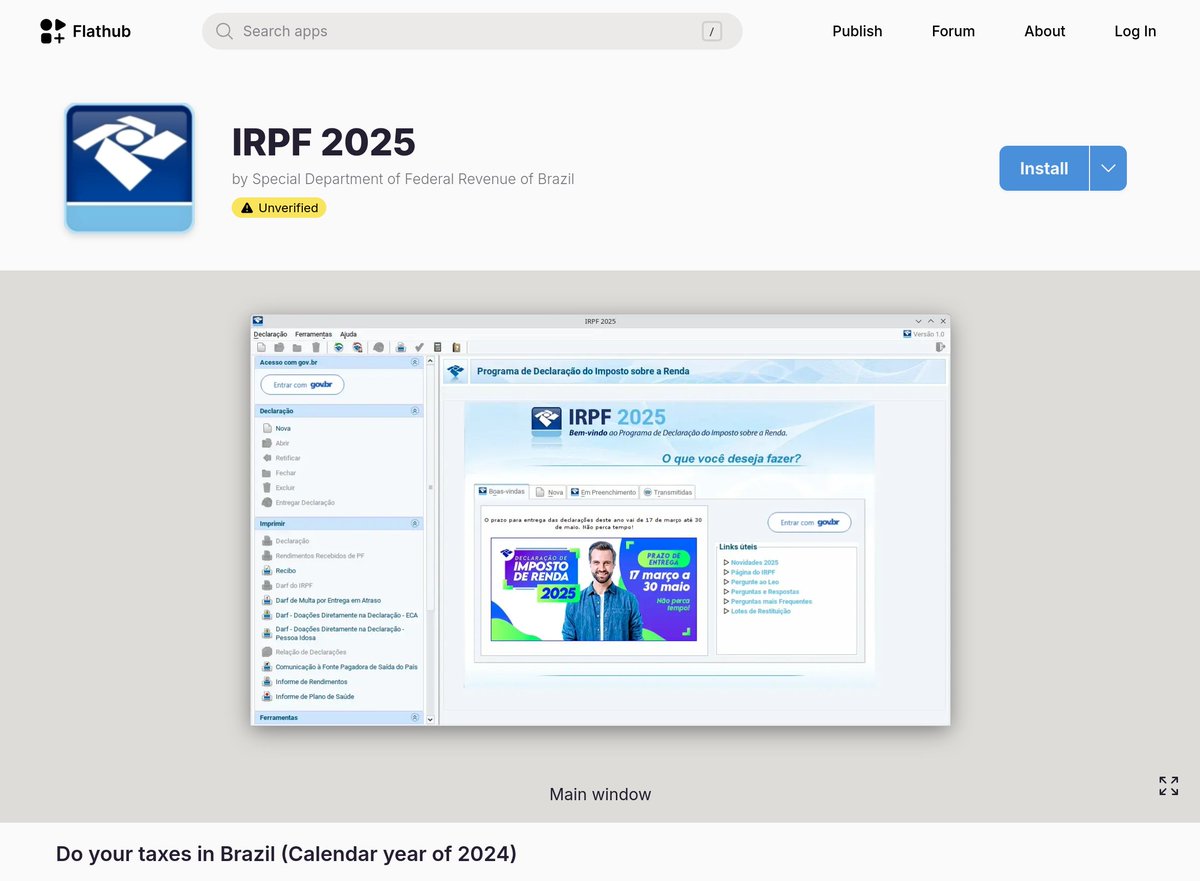Collapse the 'Acesso com gov.br' panel

[415, 362]
